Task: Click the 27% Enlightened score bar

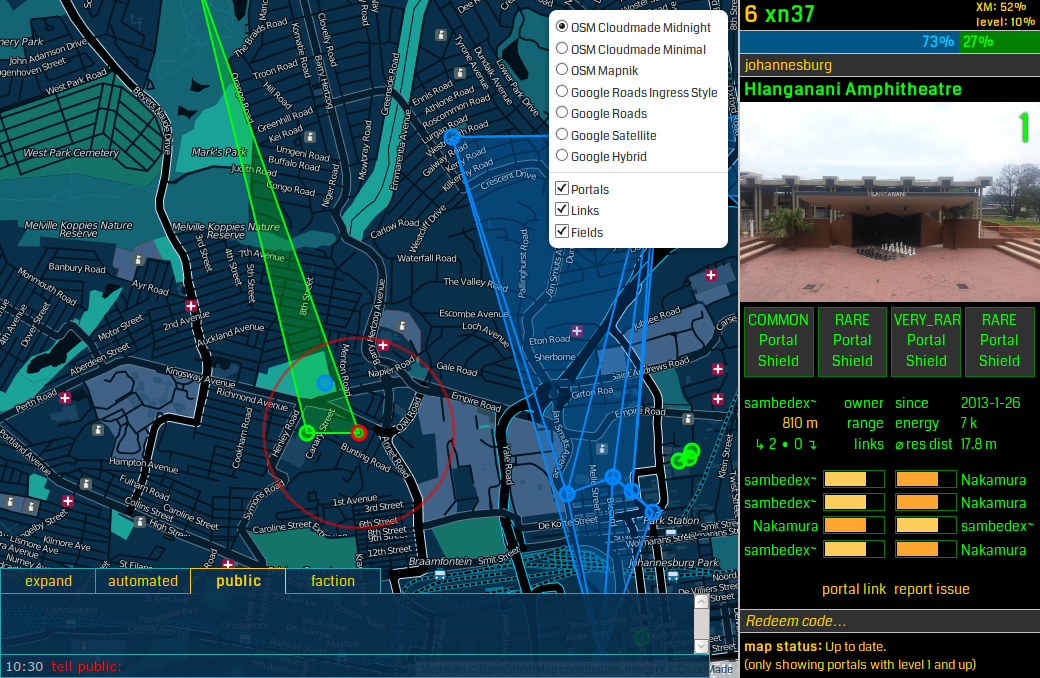Action: [999, 42]
